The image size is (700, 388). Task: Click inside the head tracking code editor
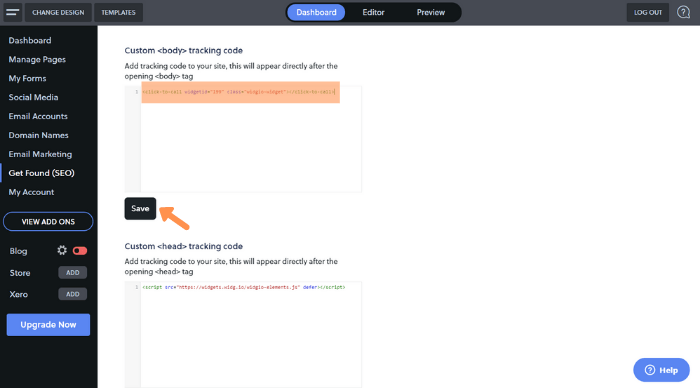(x=243, y=334)
